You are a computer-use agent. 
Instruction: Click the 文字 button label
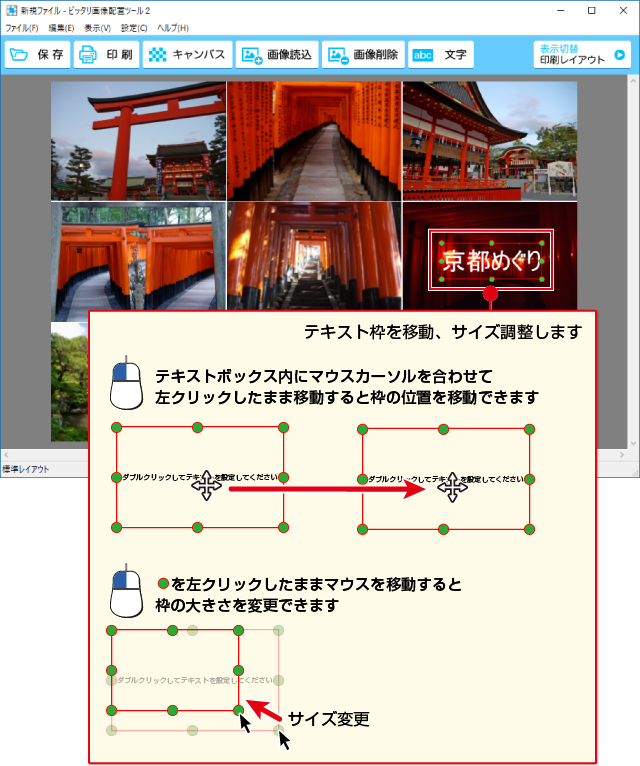(x=455, y=55)
